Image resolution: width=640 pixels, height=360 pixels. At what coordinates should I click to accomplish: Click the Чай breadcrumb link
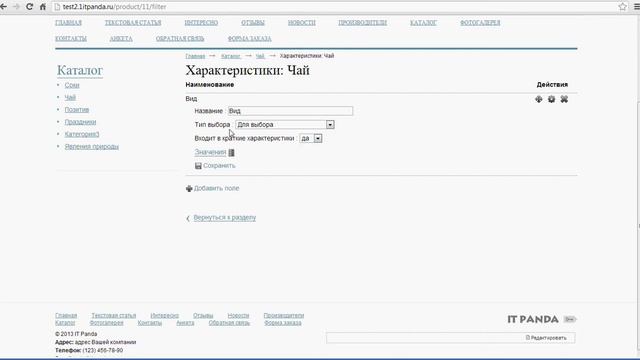click(x=260, y=56)
